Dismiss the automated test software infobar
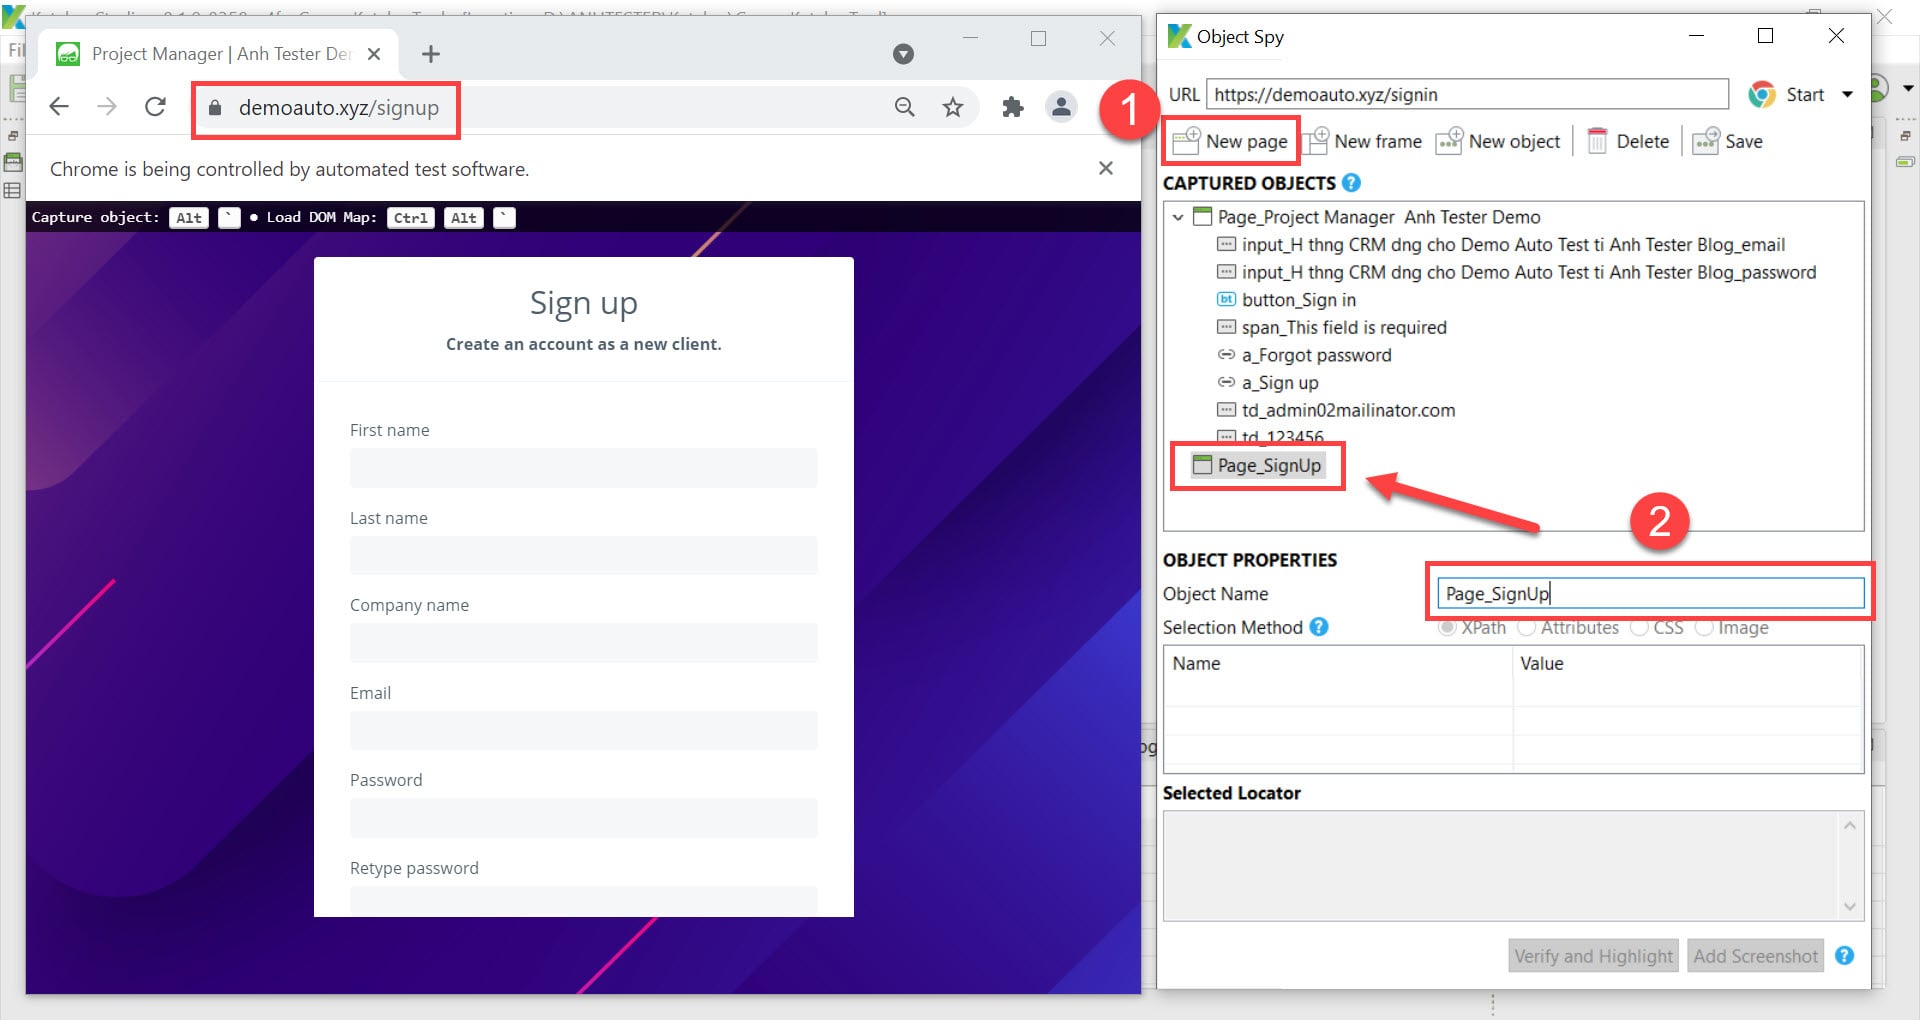 click(x=1106, y=168)
